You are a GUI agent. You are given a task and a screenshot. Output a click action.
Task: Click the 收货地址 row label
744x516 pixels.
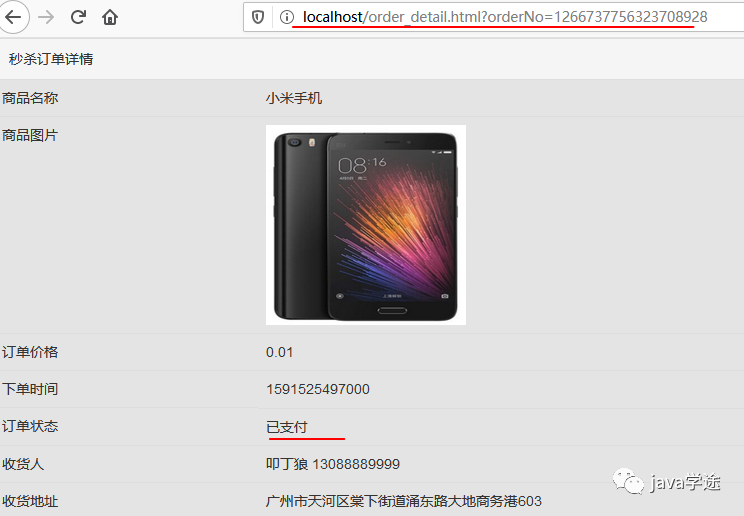pos(30,501)
